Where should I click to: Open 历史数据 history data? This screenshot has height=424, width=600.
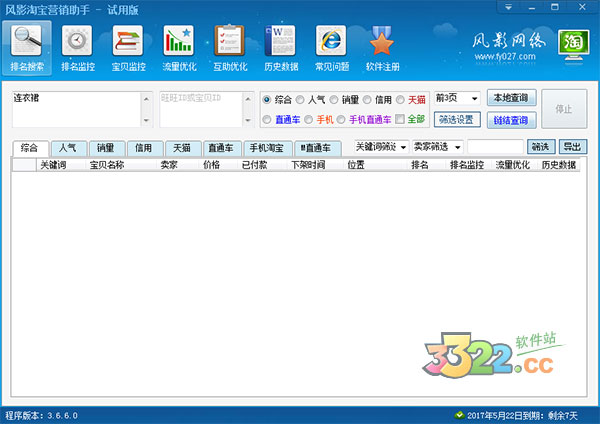pos(282,47)
